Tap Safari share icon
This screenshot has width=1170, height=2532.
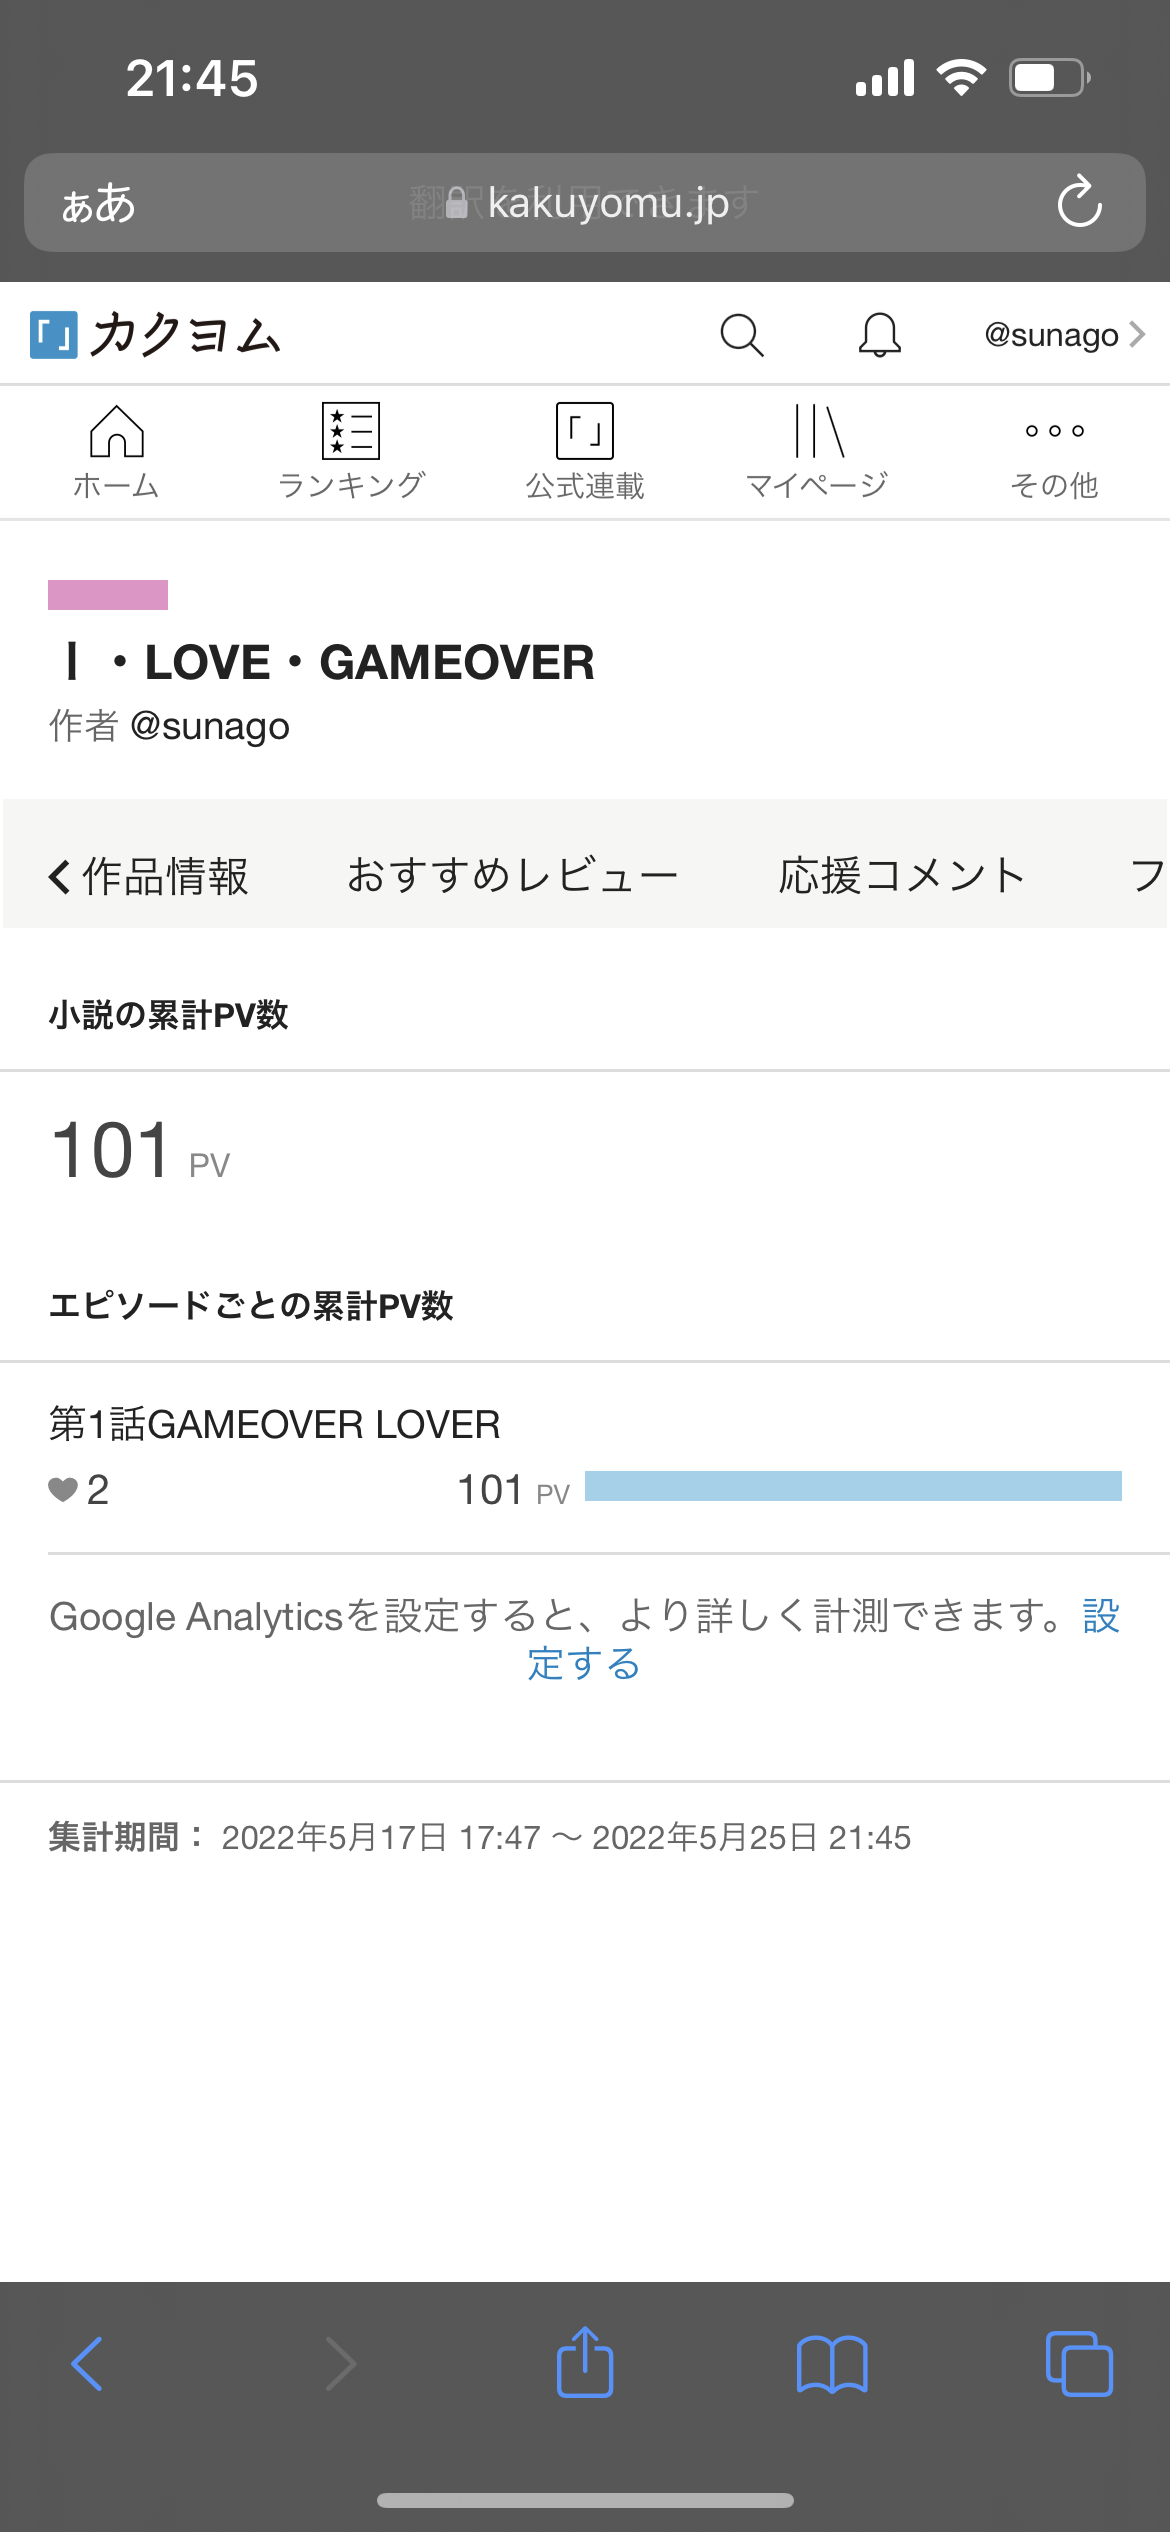[x=585, y=2363]
